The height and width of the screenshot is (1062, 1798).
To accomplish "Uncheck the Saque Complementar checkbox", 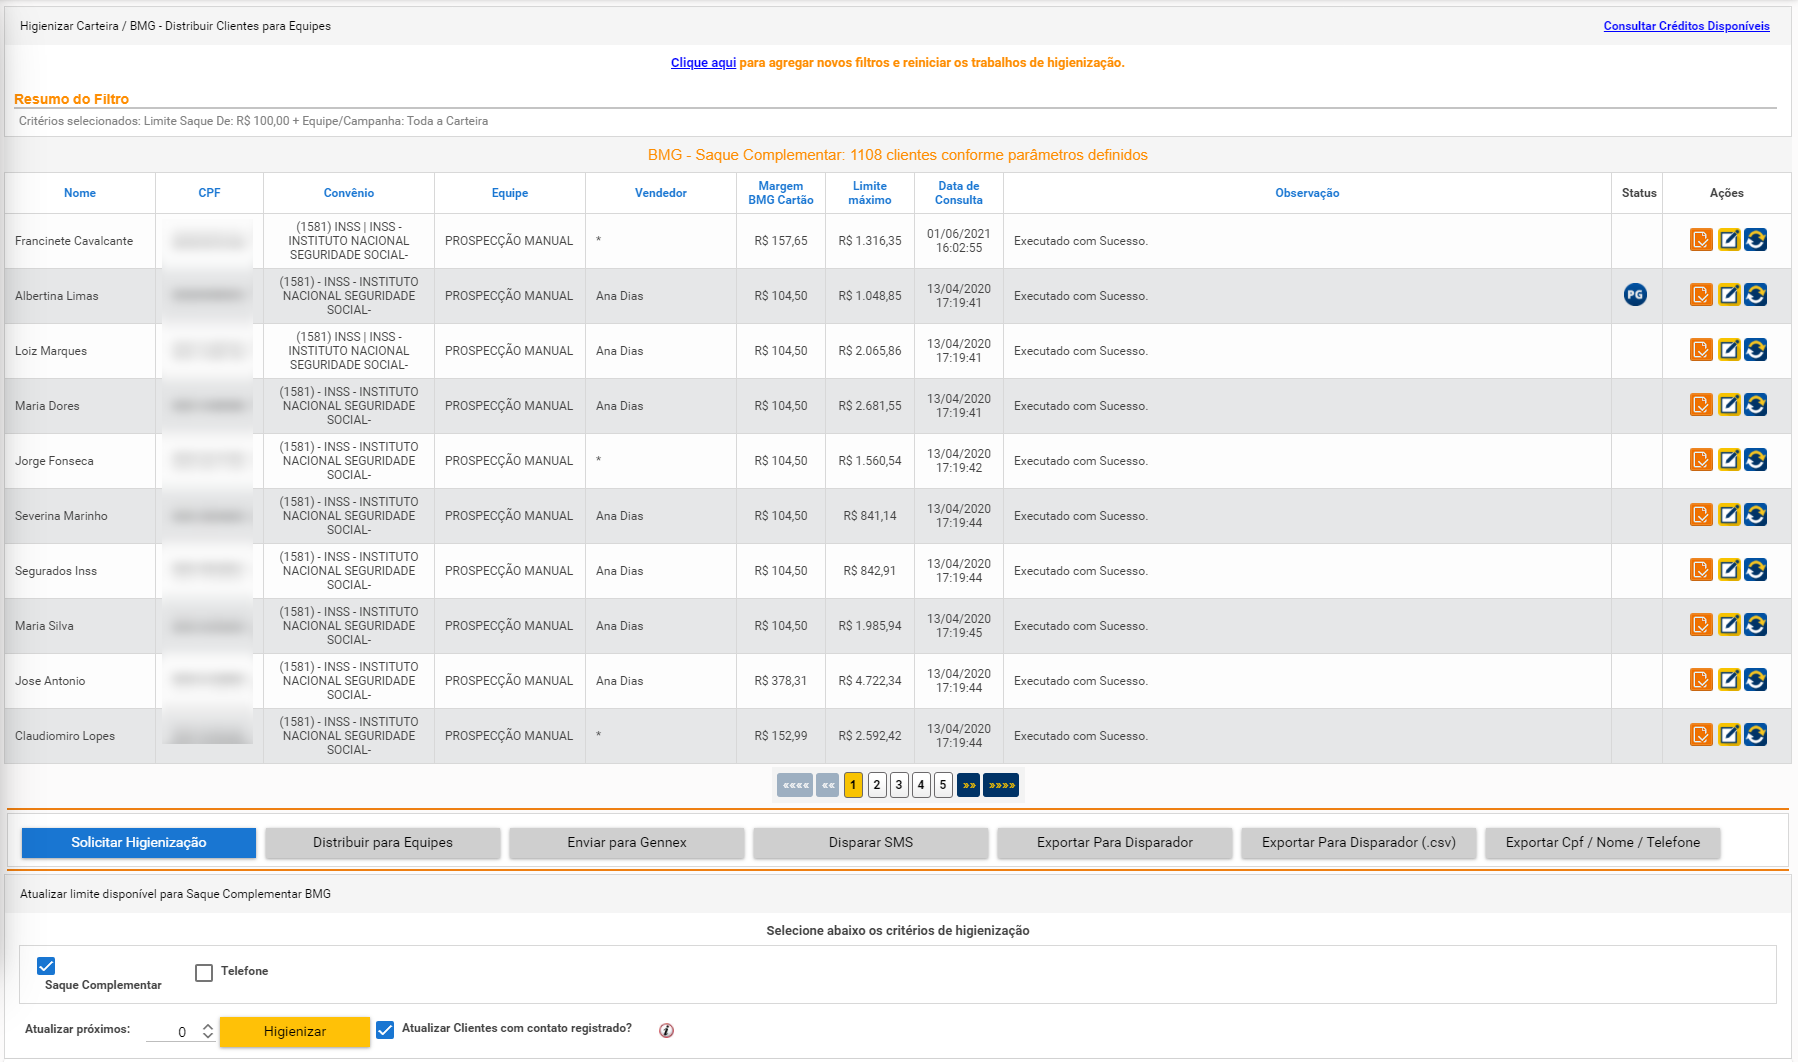I will pos(46,966).
